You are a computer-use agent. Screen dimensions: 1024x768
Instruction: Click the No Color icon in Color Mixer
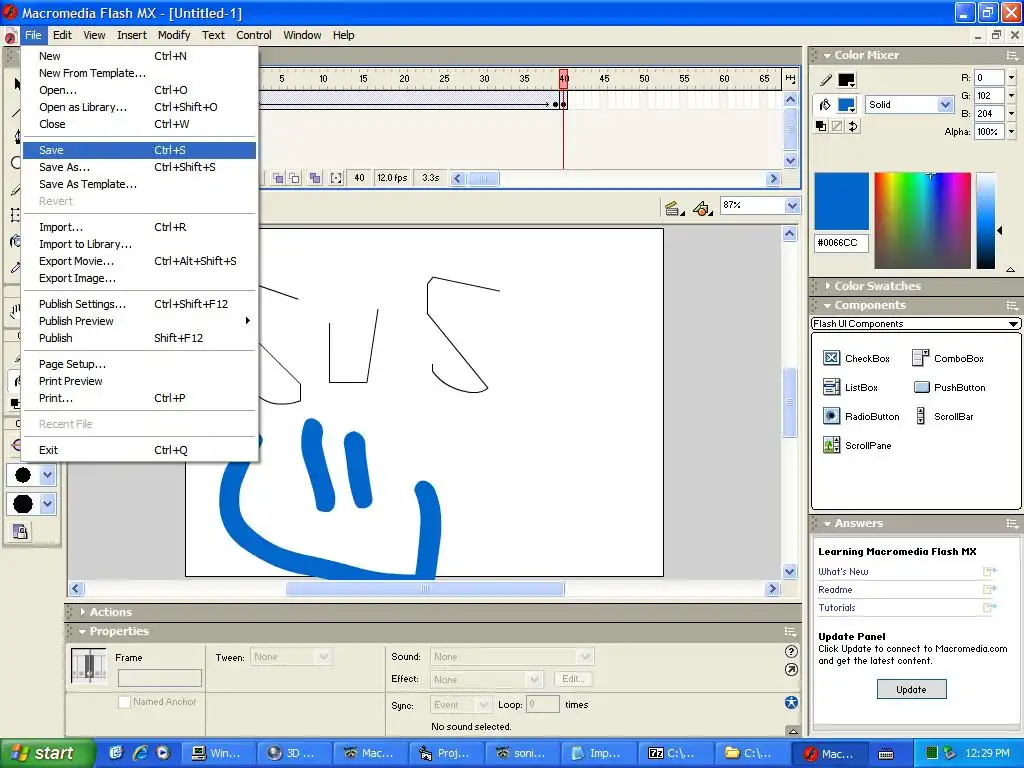click(x=837, y=126)
